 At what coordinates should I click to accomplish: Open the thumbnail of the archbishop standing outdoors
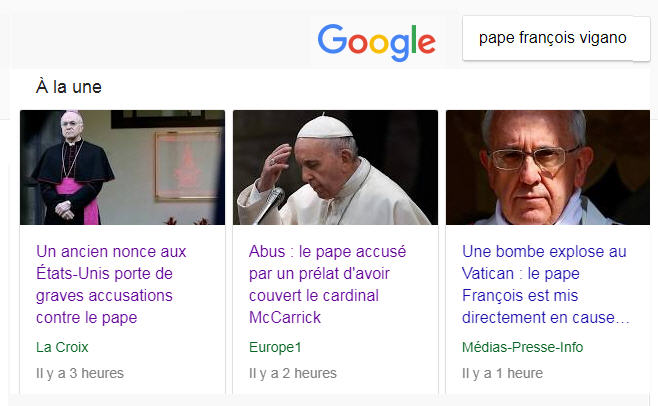[x=122, y=167]
